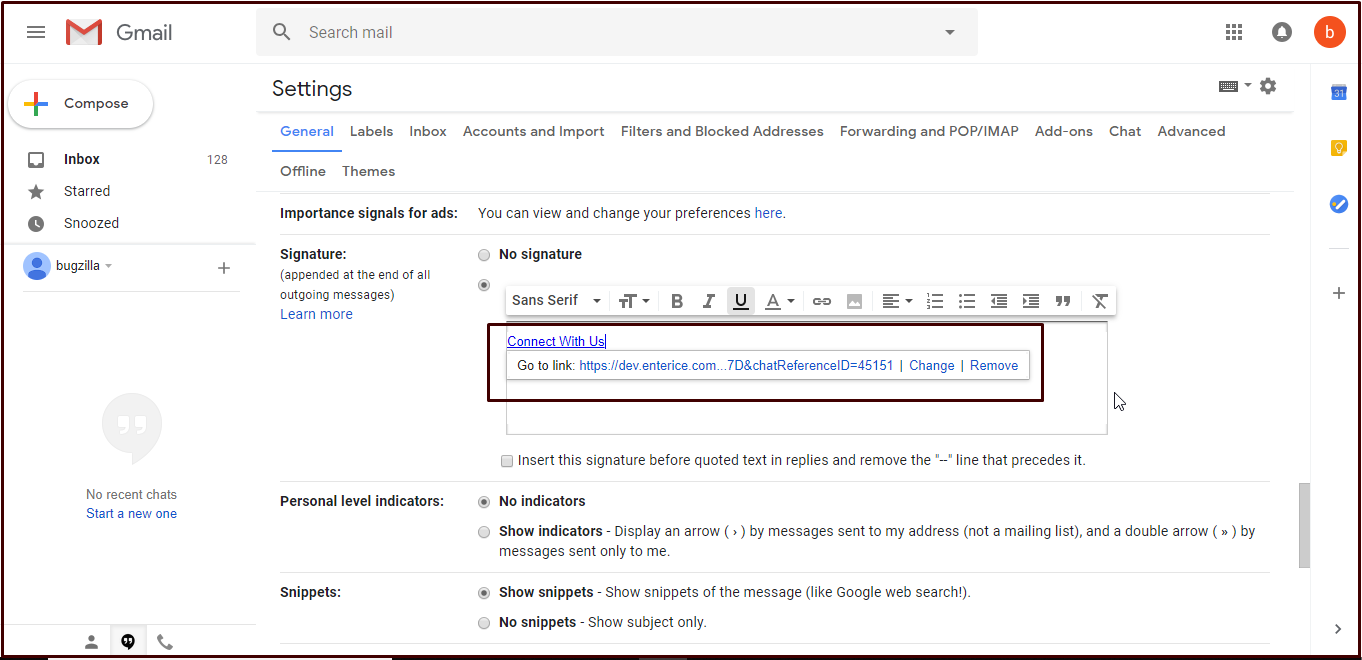Click the Insert link icon
The height and width of the screenshot is (660, 1362).
pyautogui.click(x=822, y=301)
